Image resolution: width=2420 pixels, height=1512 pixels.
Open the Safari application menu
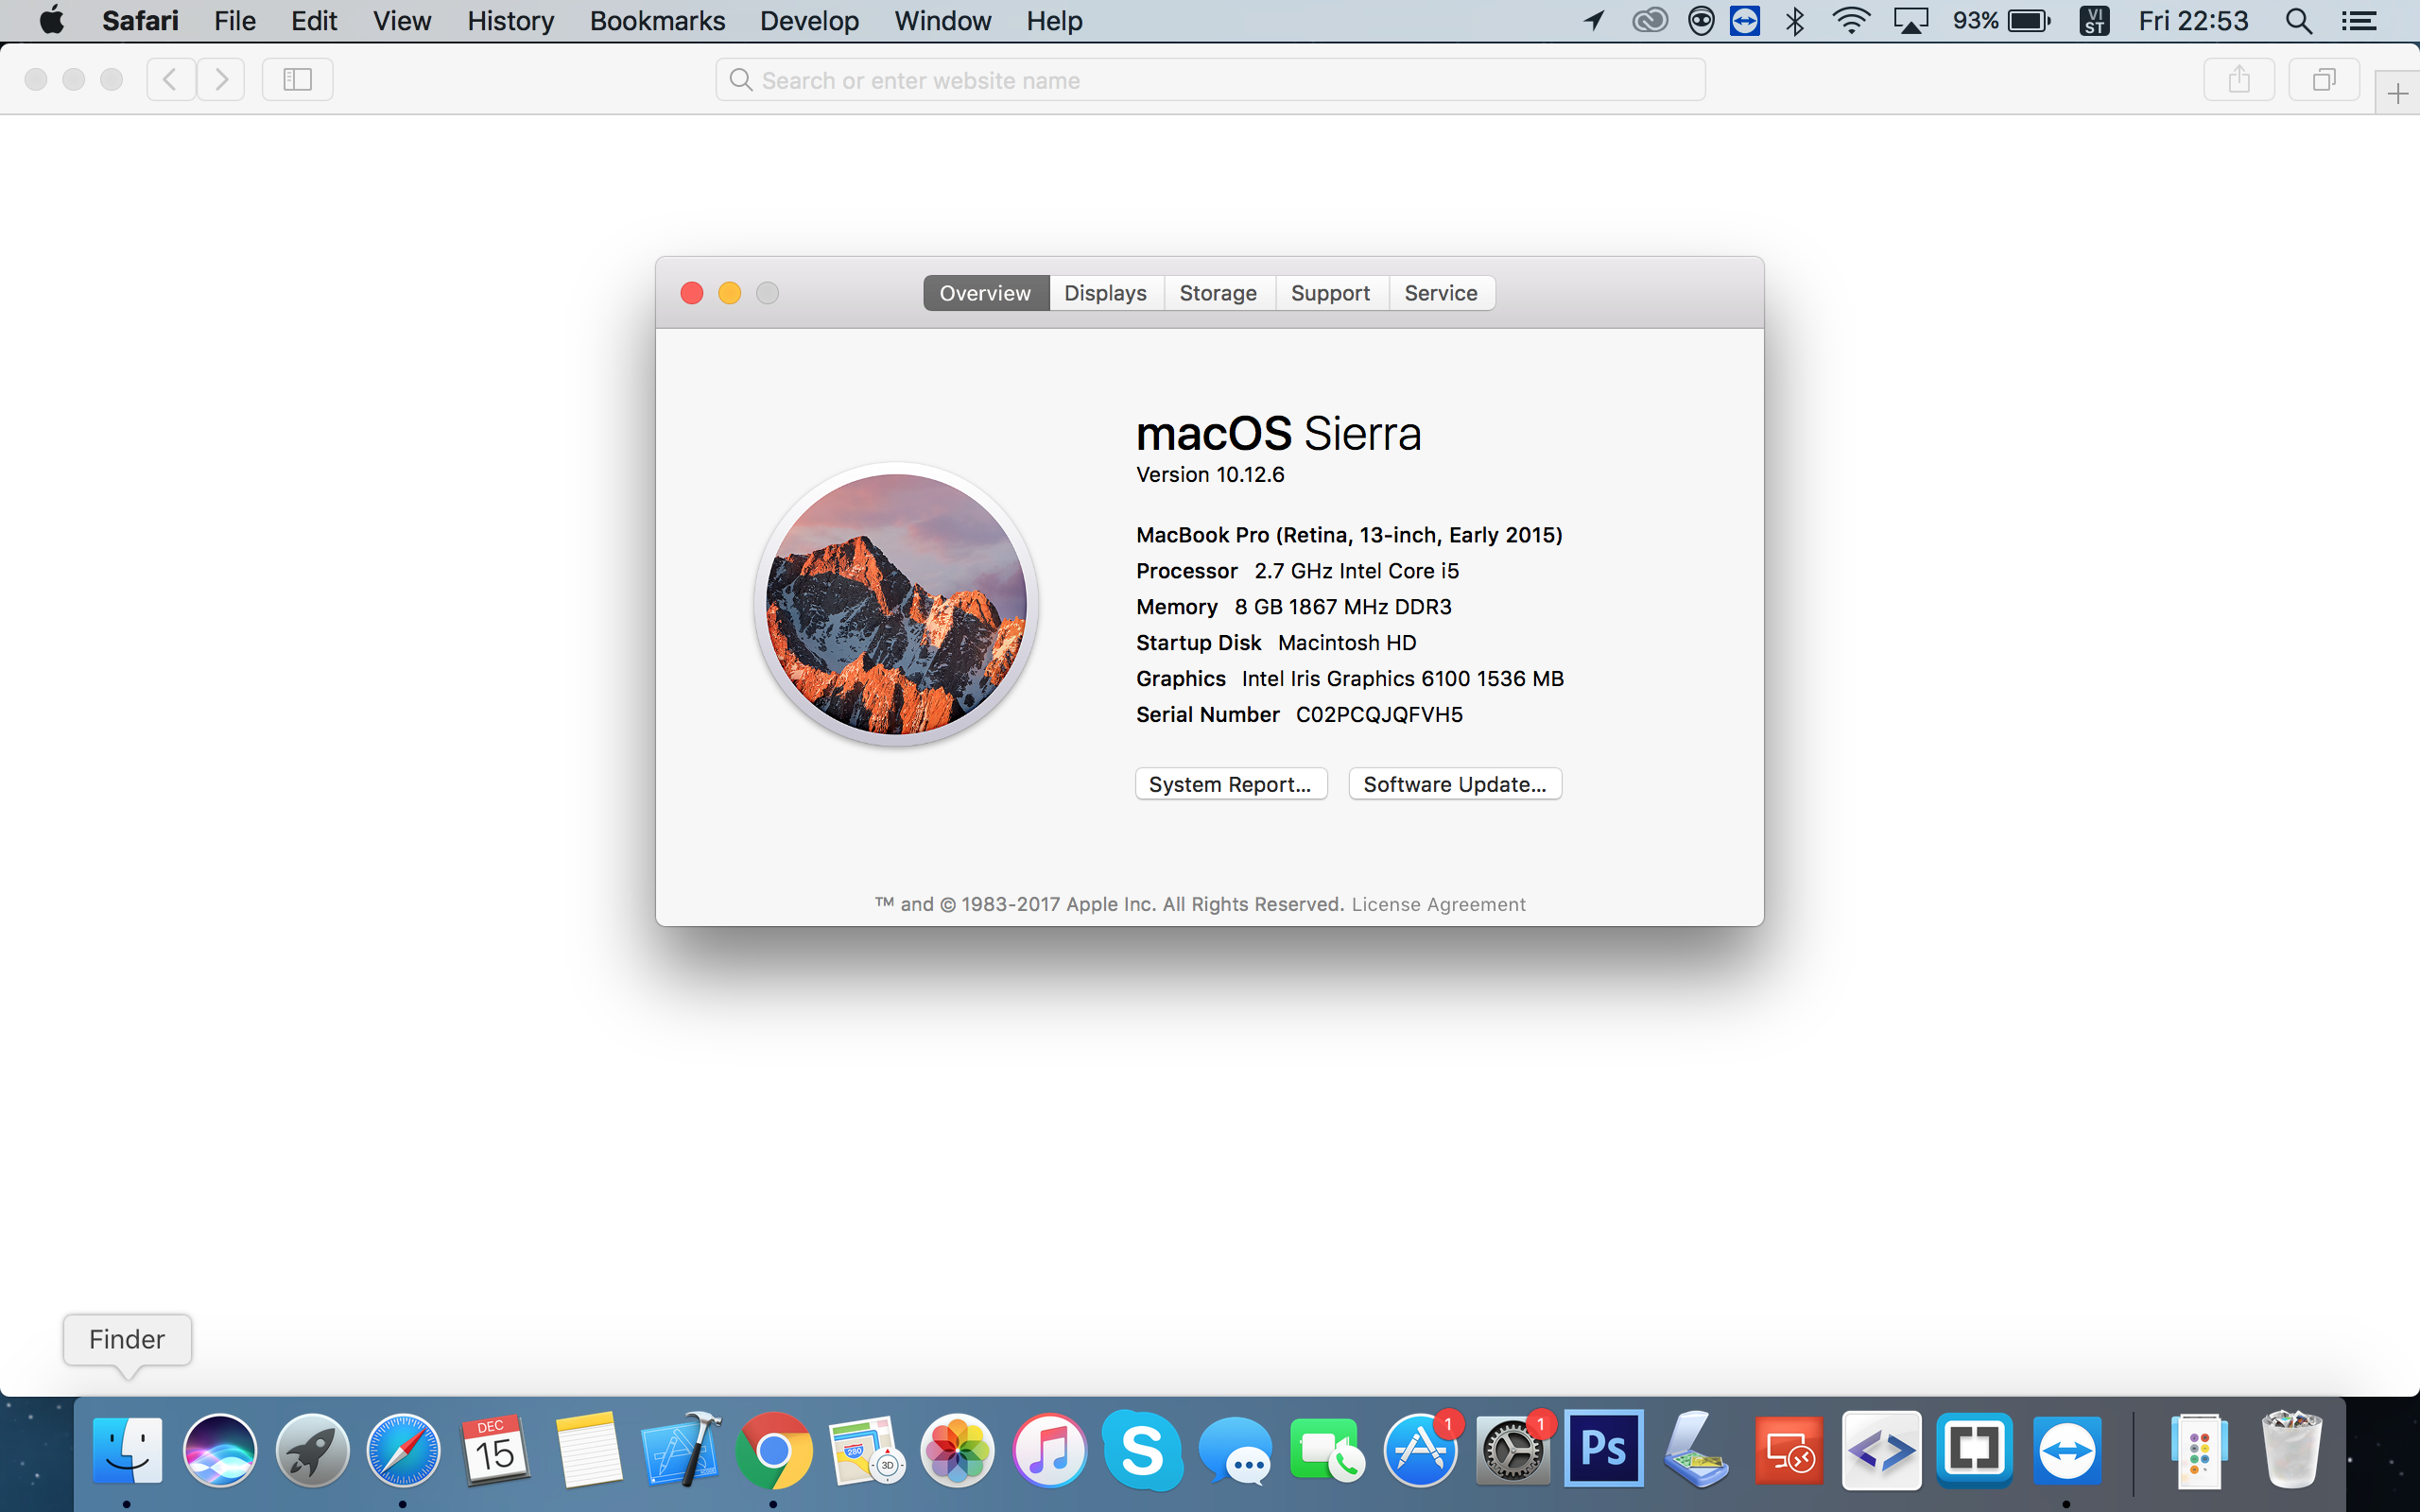(140, 21)
